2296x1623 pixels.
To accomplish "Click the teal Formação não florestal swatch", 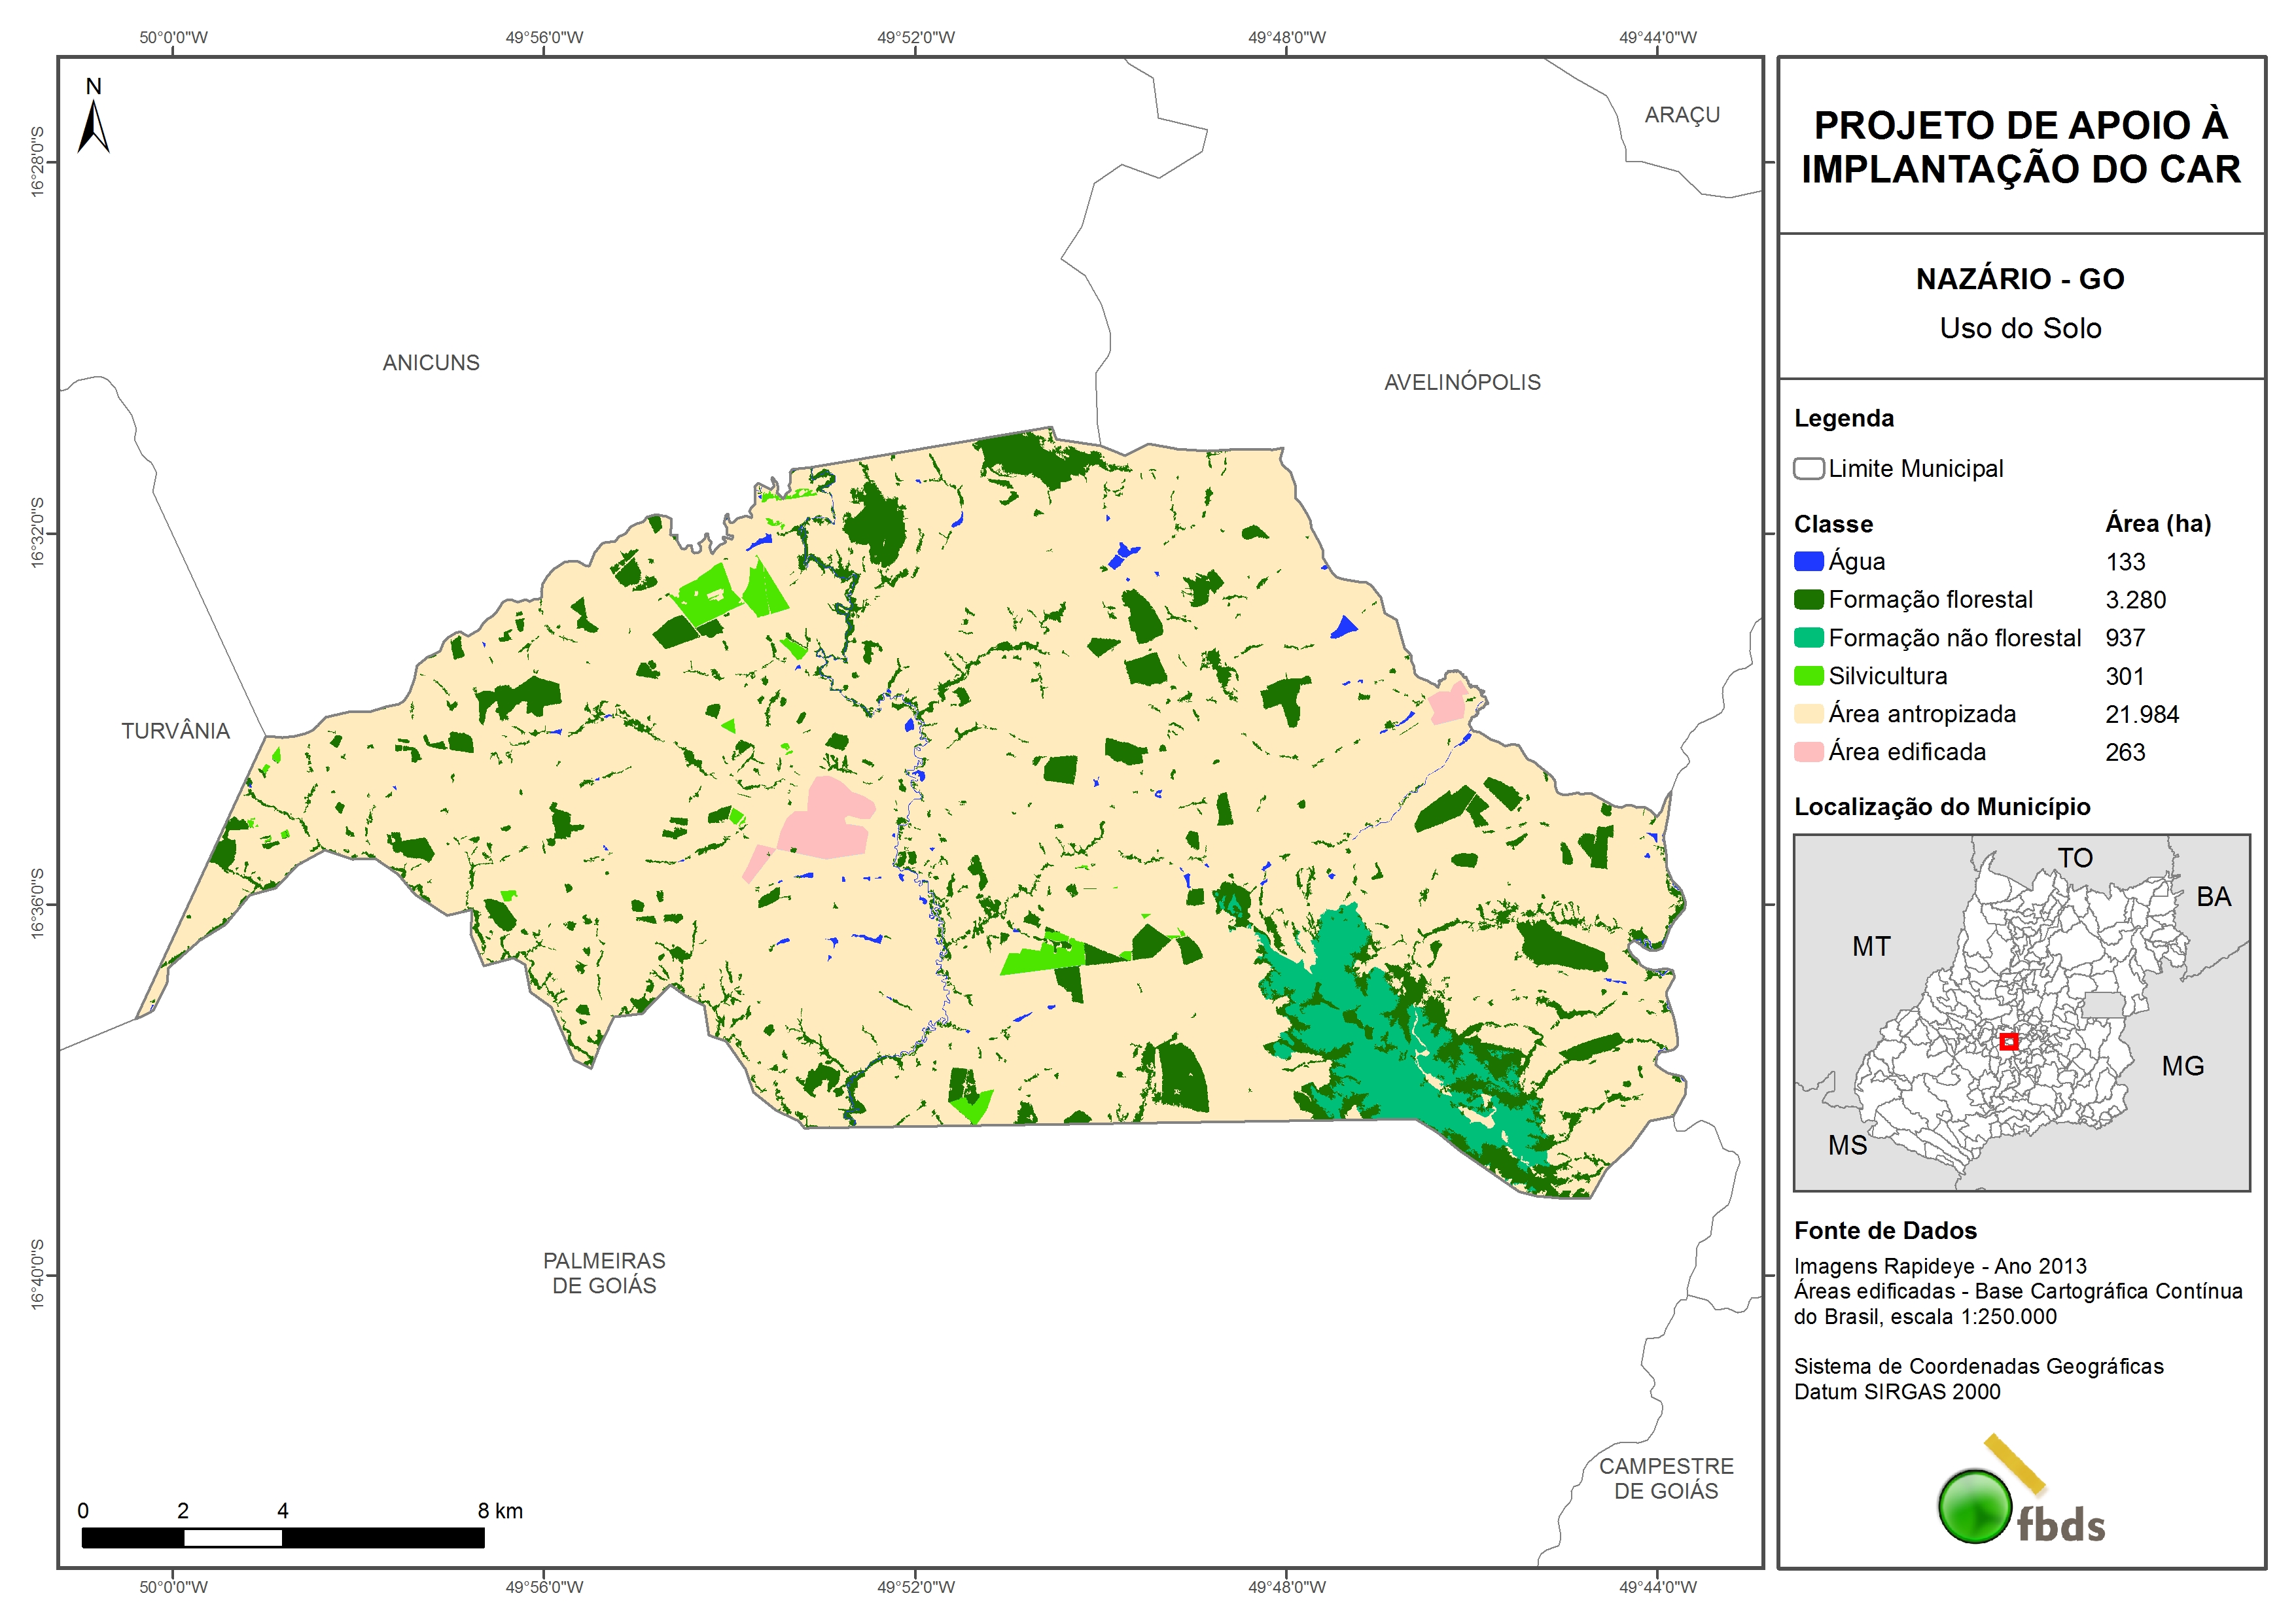I will pos(1808,638).
